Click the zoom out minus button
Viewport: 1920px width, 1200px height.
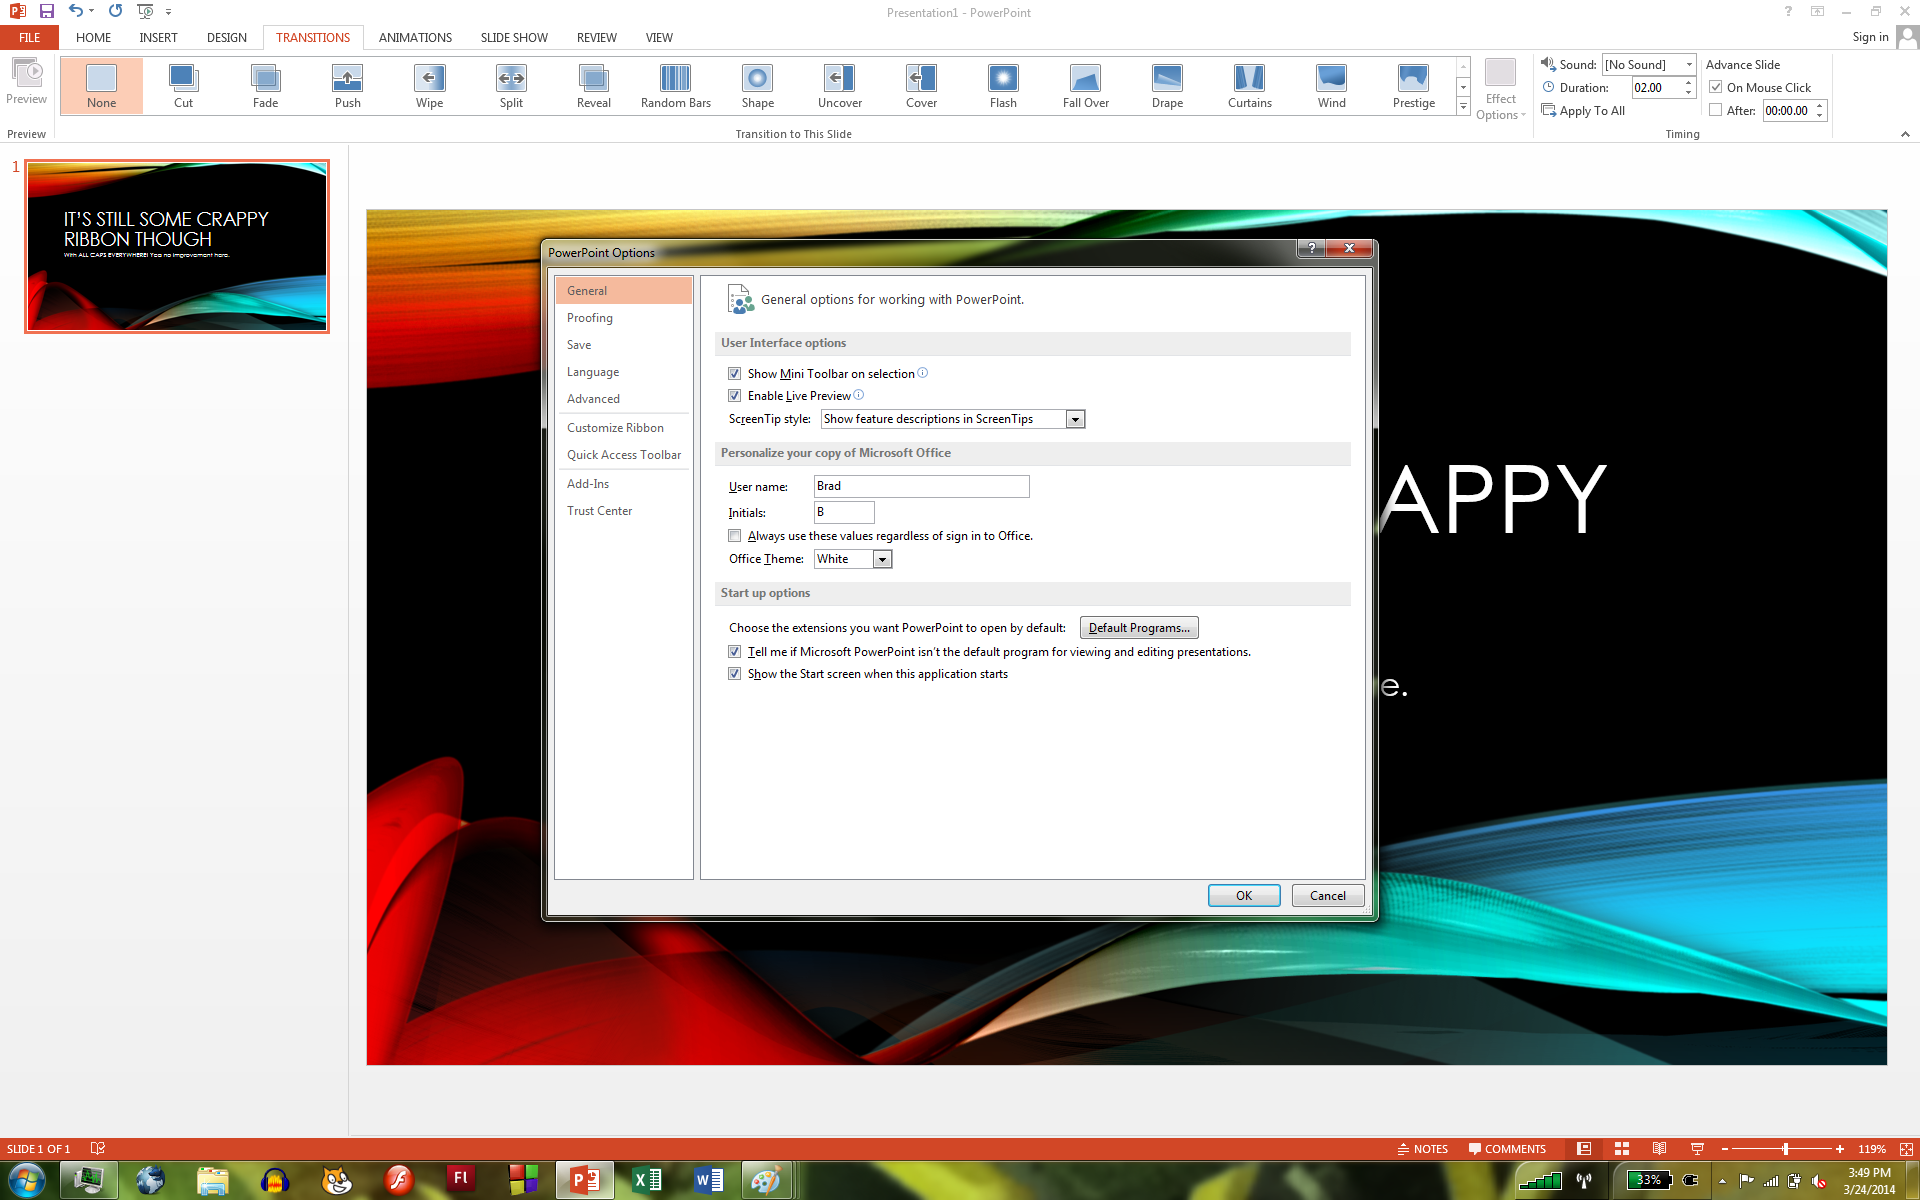pyautogui.click(x=1725, y=1149)
